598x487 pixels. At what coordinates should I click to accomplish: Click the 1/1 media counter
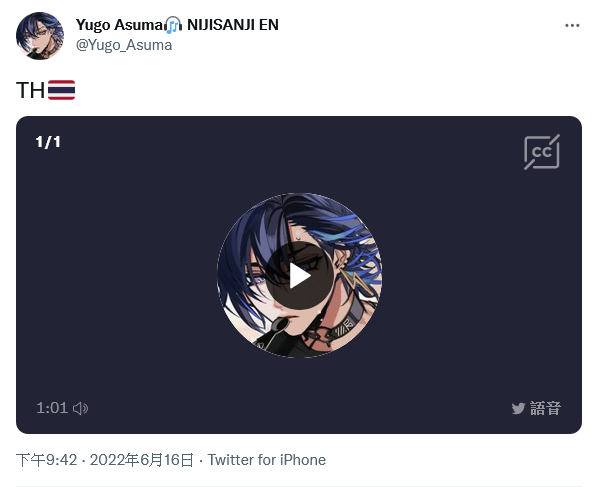48,142
